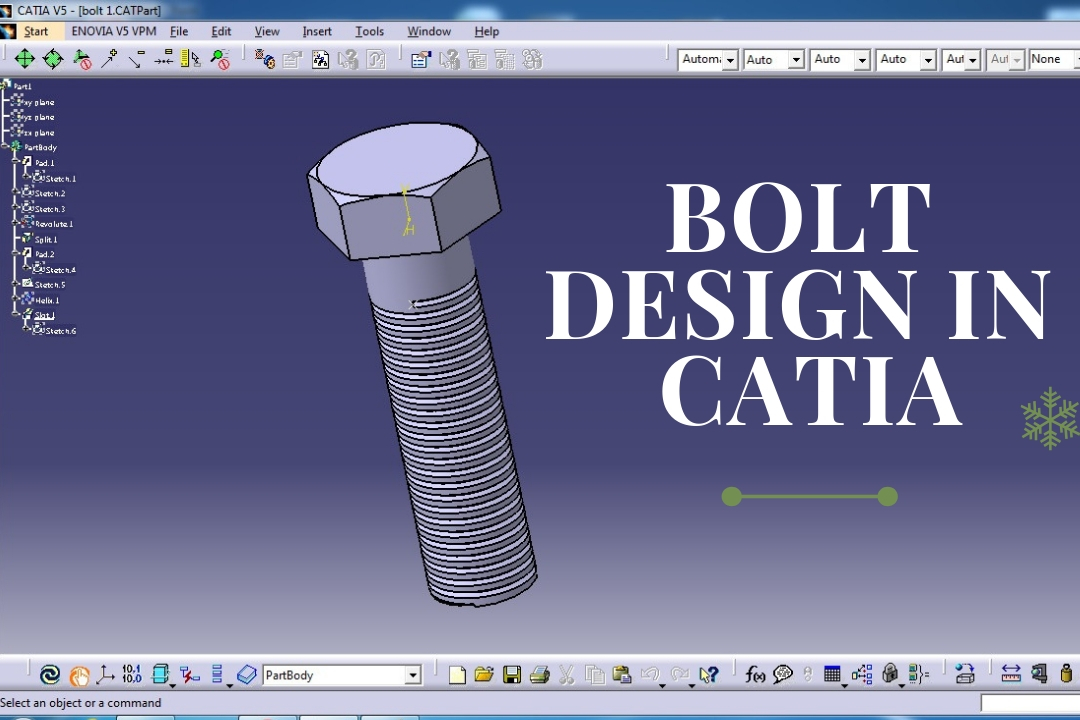1080x720 pixels.
Task: Open the Automatic dropdown in graphic properties
Action: pyautogui.click(x=708, y=60)
